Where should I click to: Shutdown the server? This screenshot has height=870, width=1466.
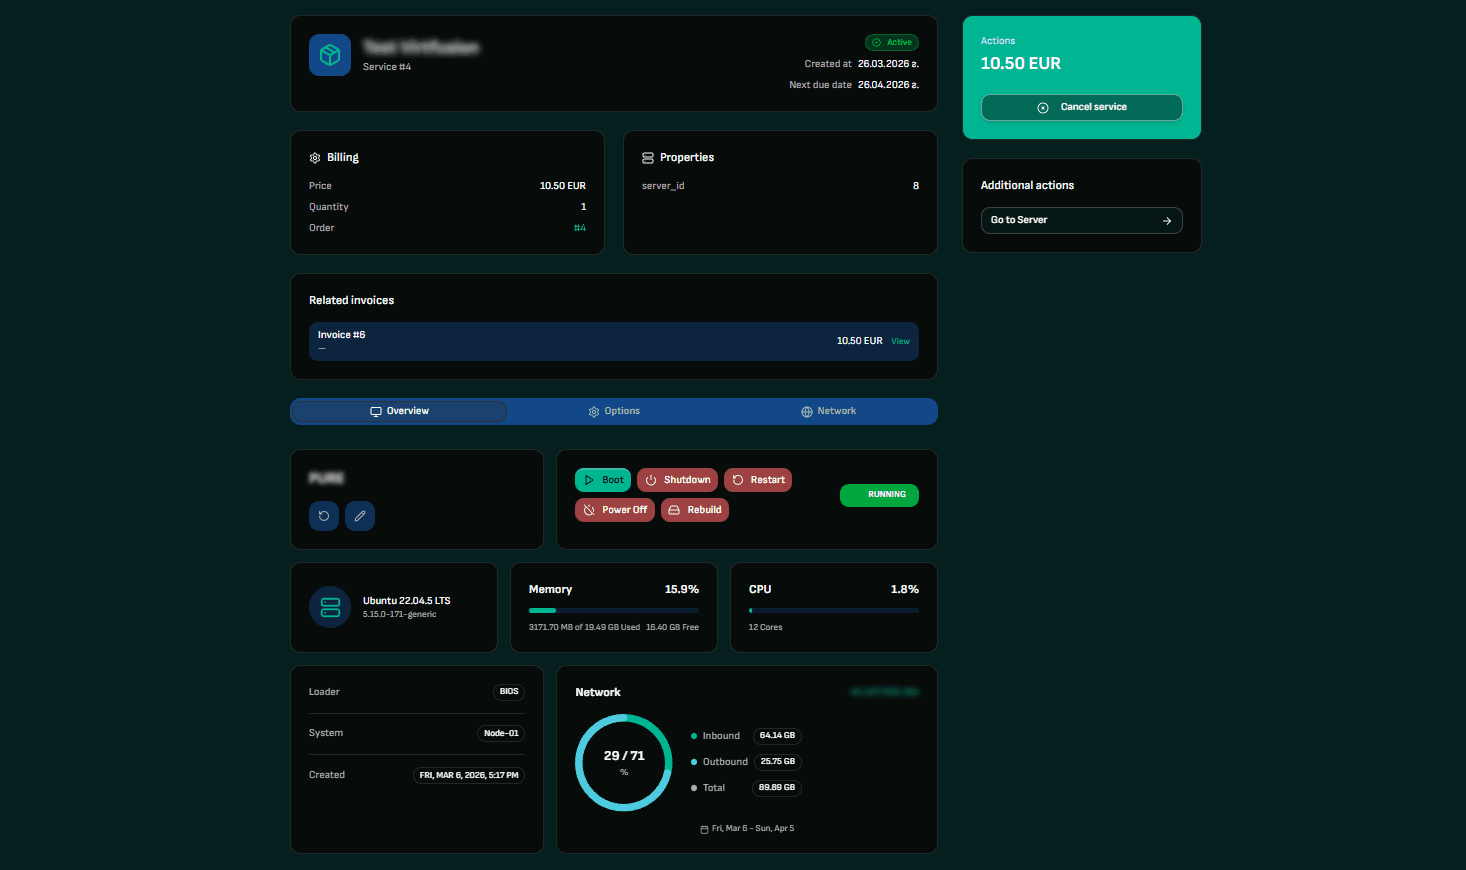(677, 479)
